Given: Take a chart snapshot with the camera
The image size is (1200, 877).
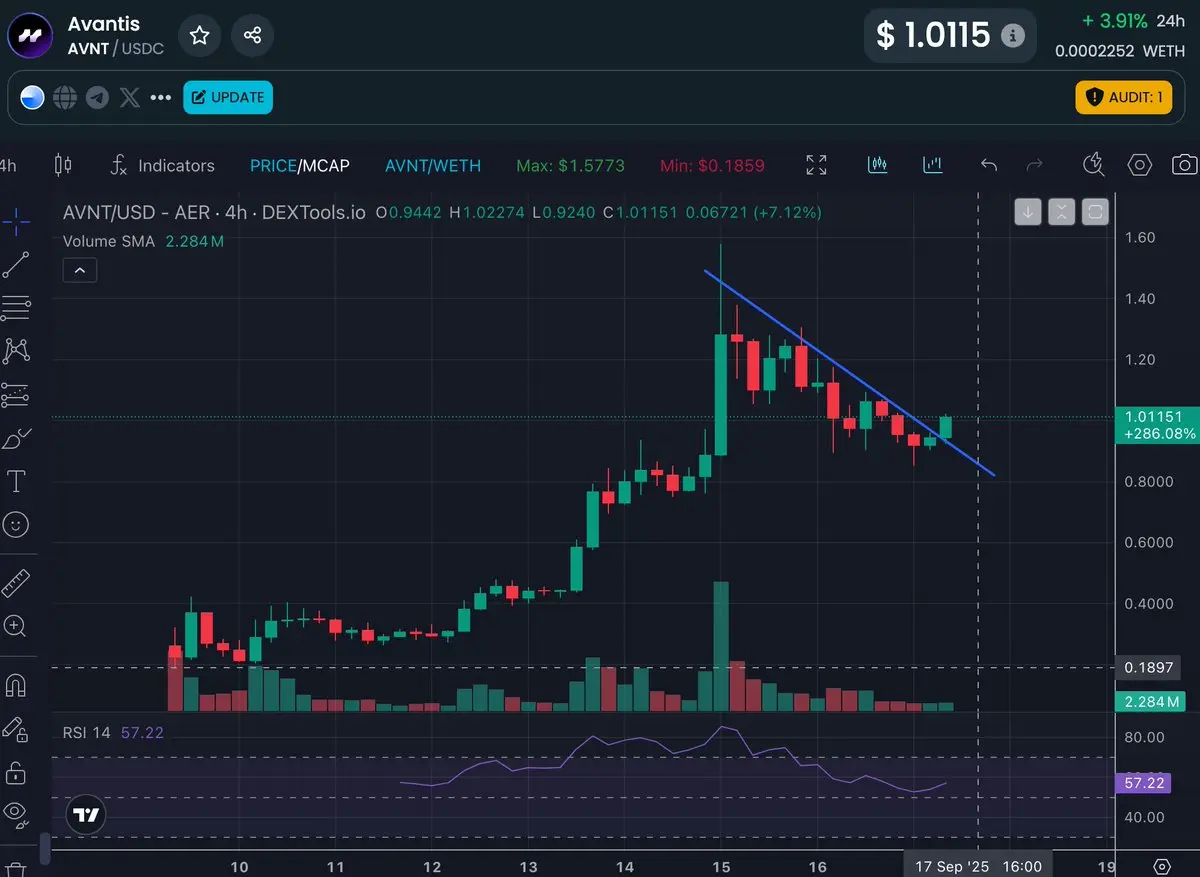Looking at the screenshot, I should point(1185,165).
